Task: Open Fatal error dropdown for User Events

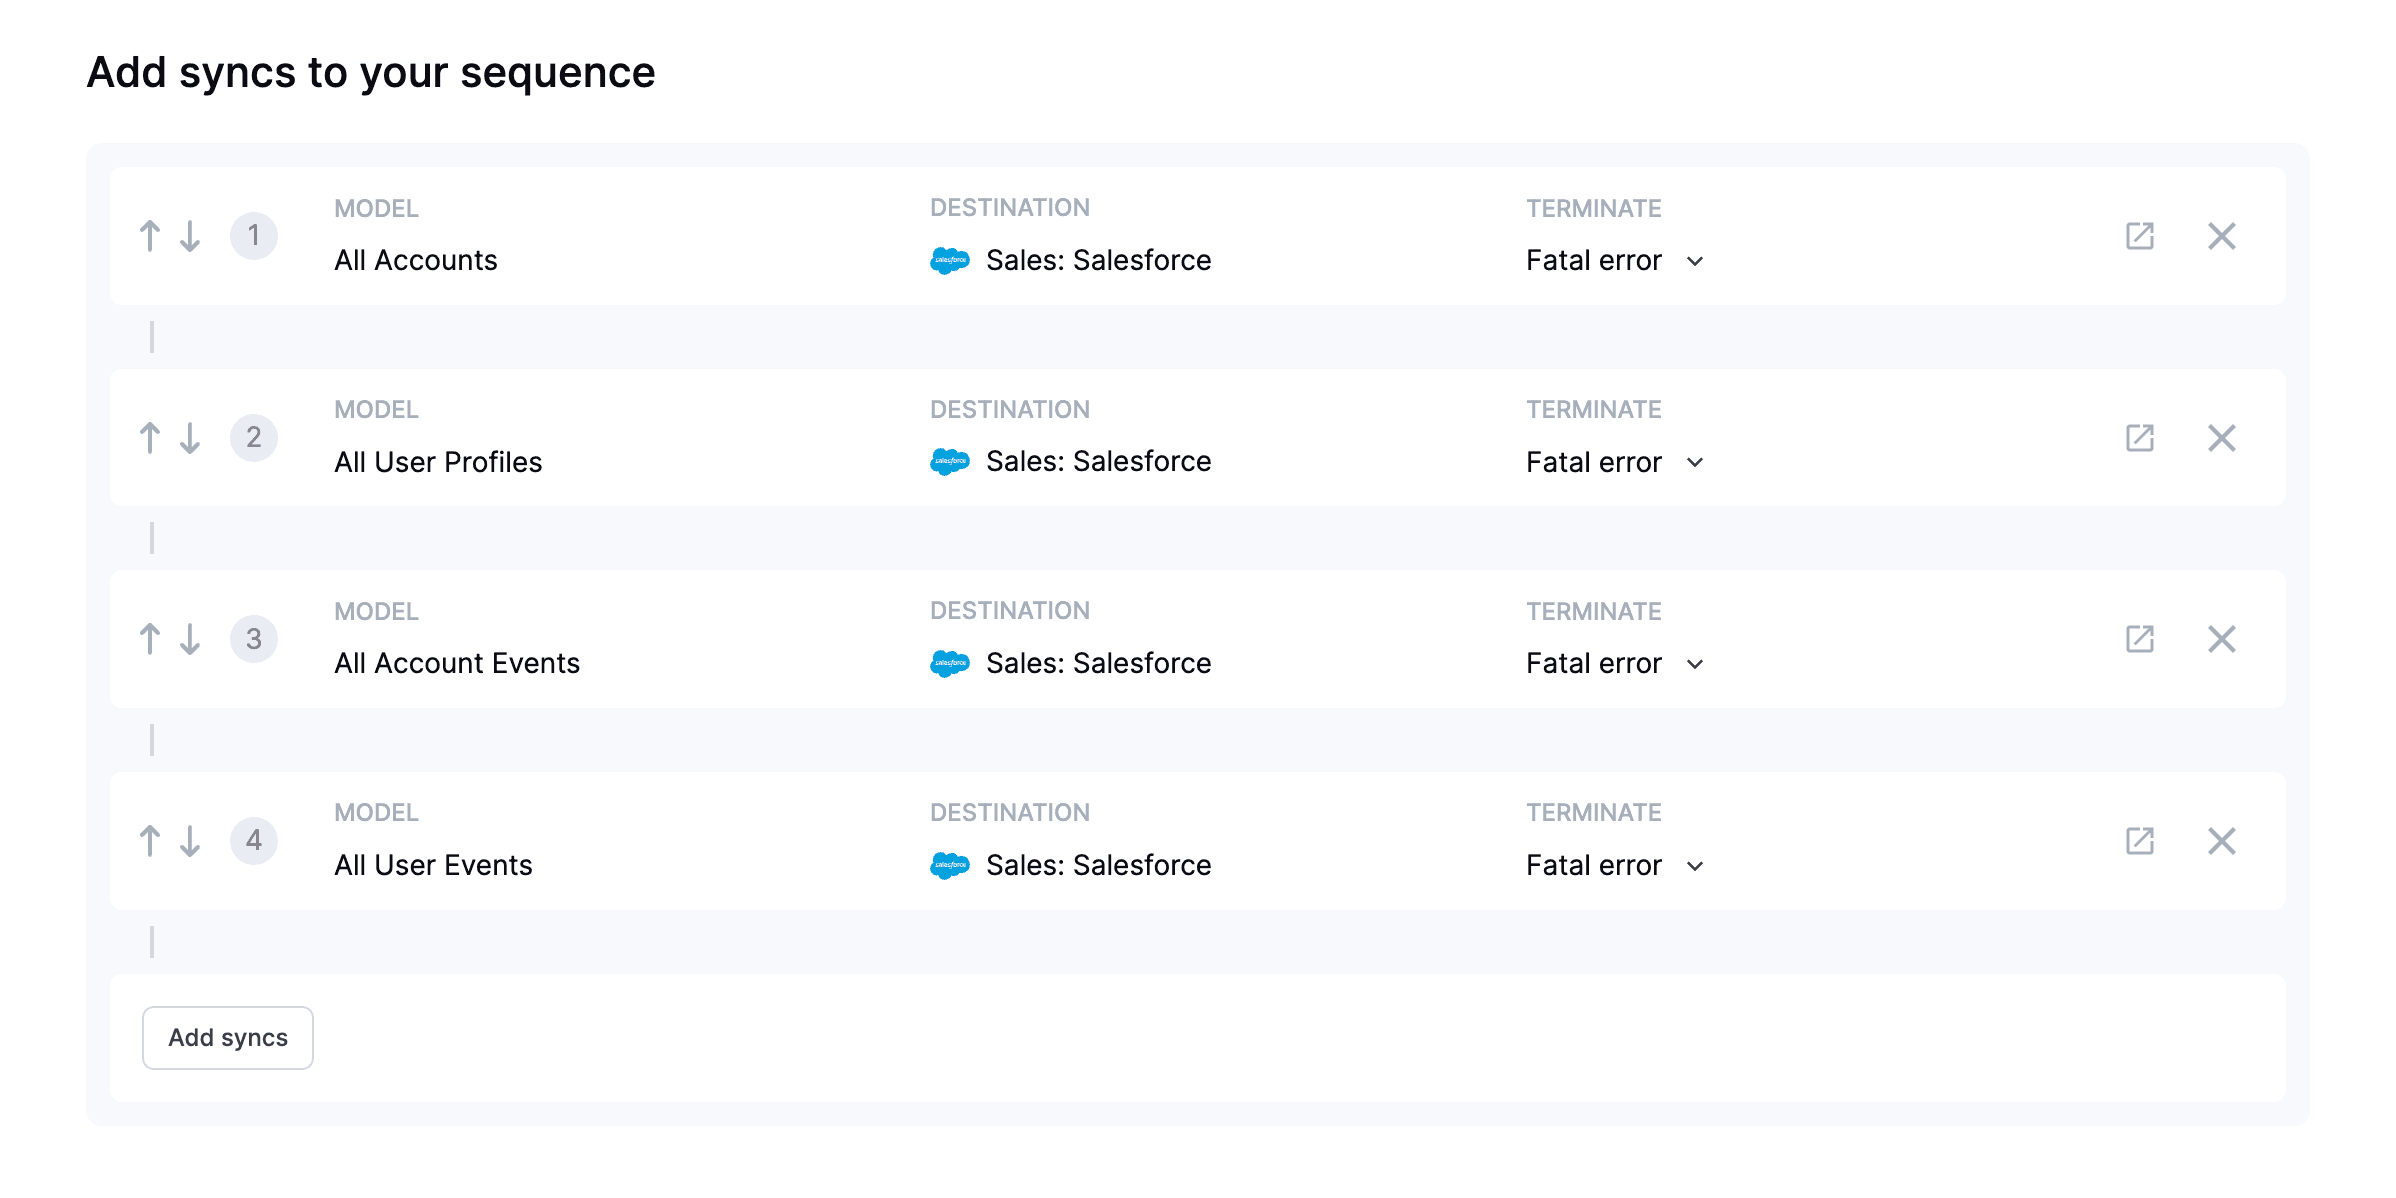Action: [x=1614, y=865]
